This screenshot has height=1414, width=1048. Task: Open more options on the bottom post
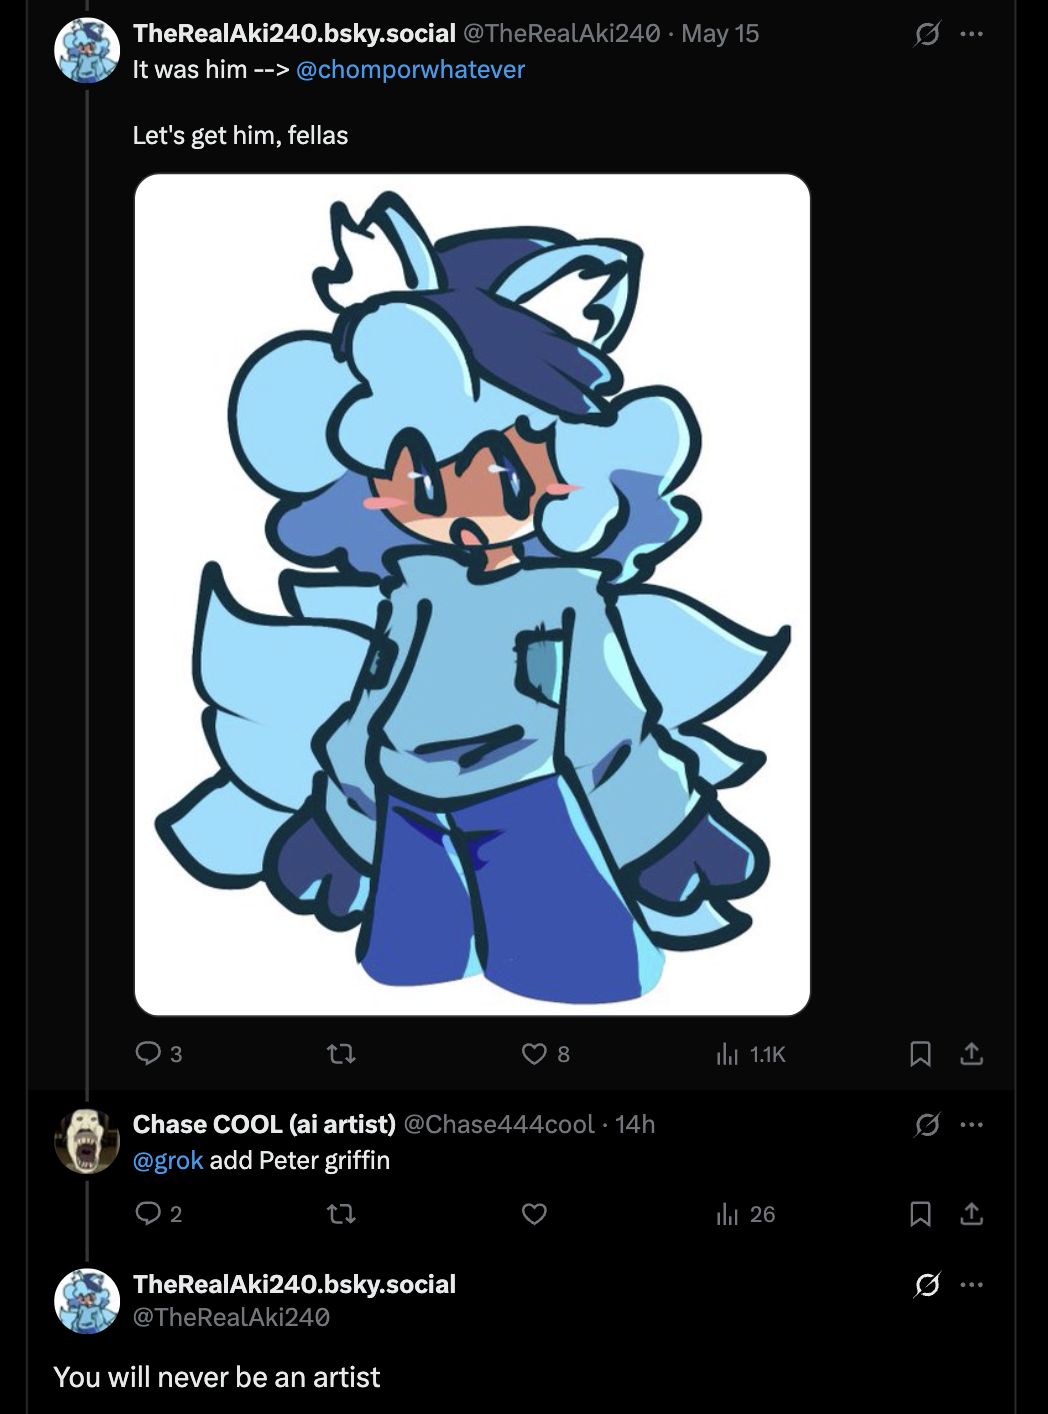[971, 1284]
